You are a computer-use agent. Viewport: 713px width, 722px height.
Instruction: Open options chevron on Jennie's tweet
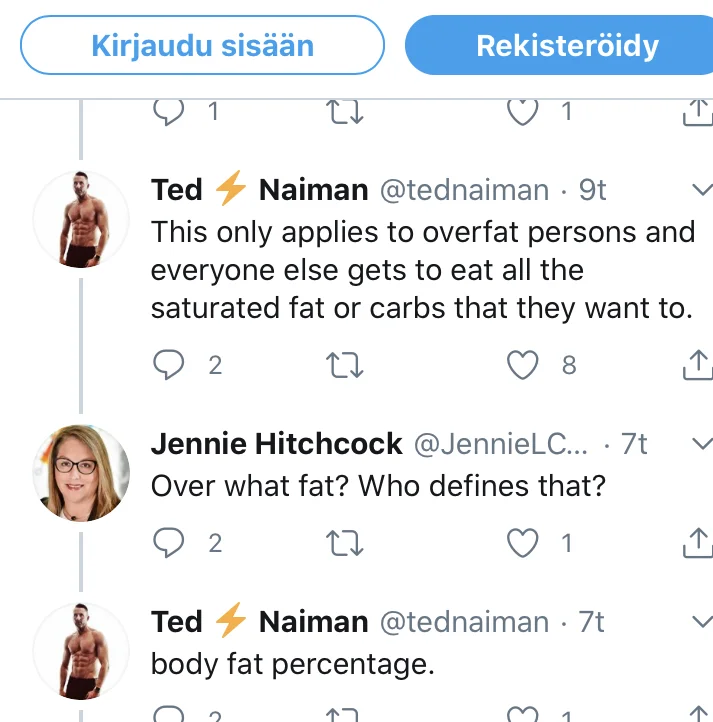coord(702,443)
